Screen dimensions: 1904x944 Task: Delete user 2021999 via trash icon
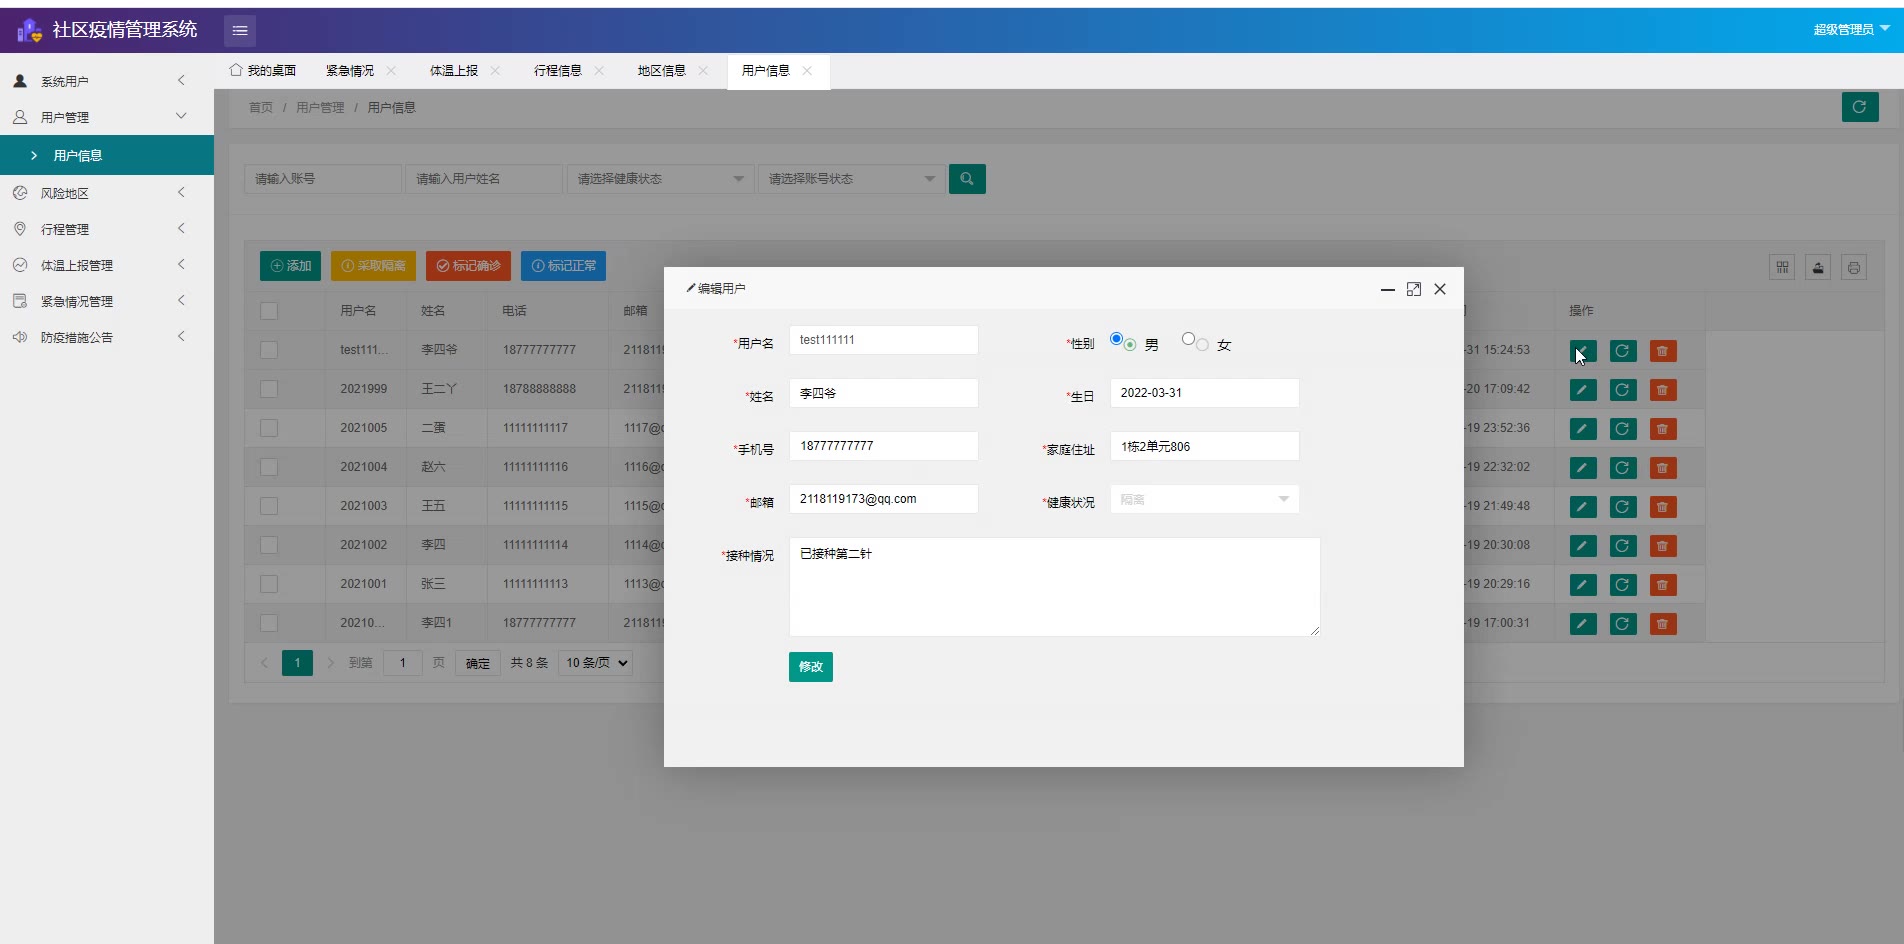click(x=1663, y=390)
